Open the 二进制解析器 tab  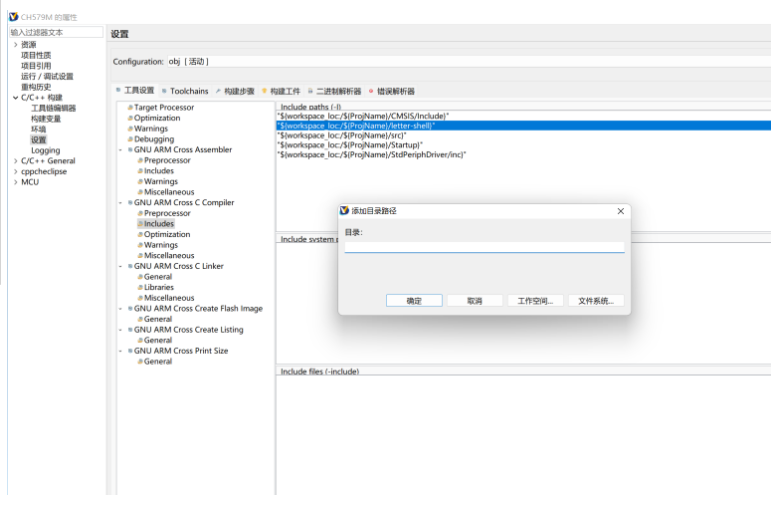click(x=339, y=91)
